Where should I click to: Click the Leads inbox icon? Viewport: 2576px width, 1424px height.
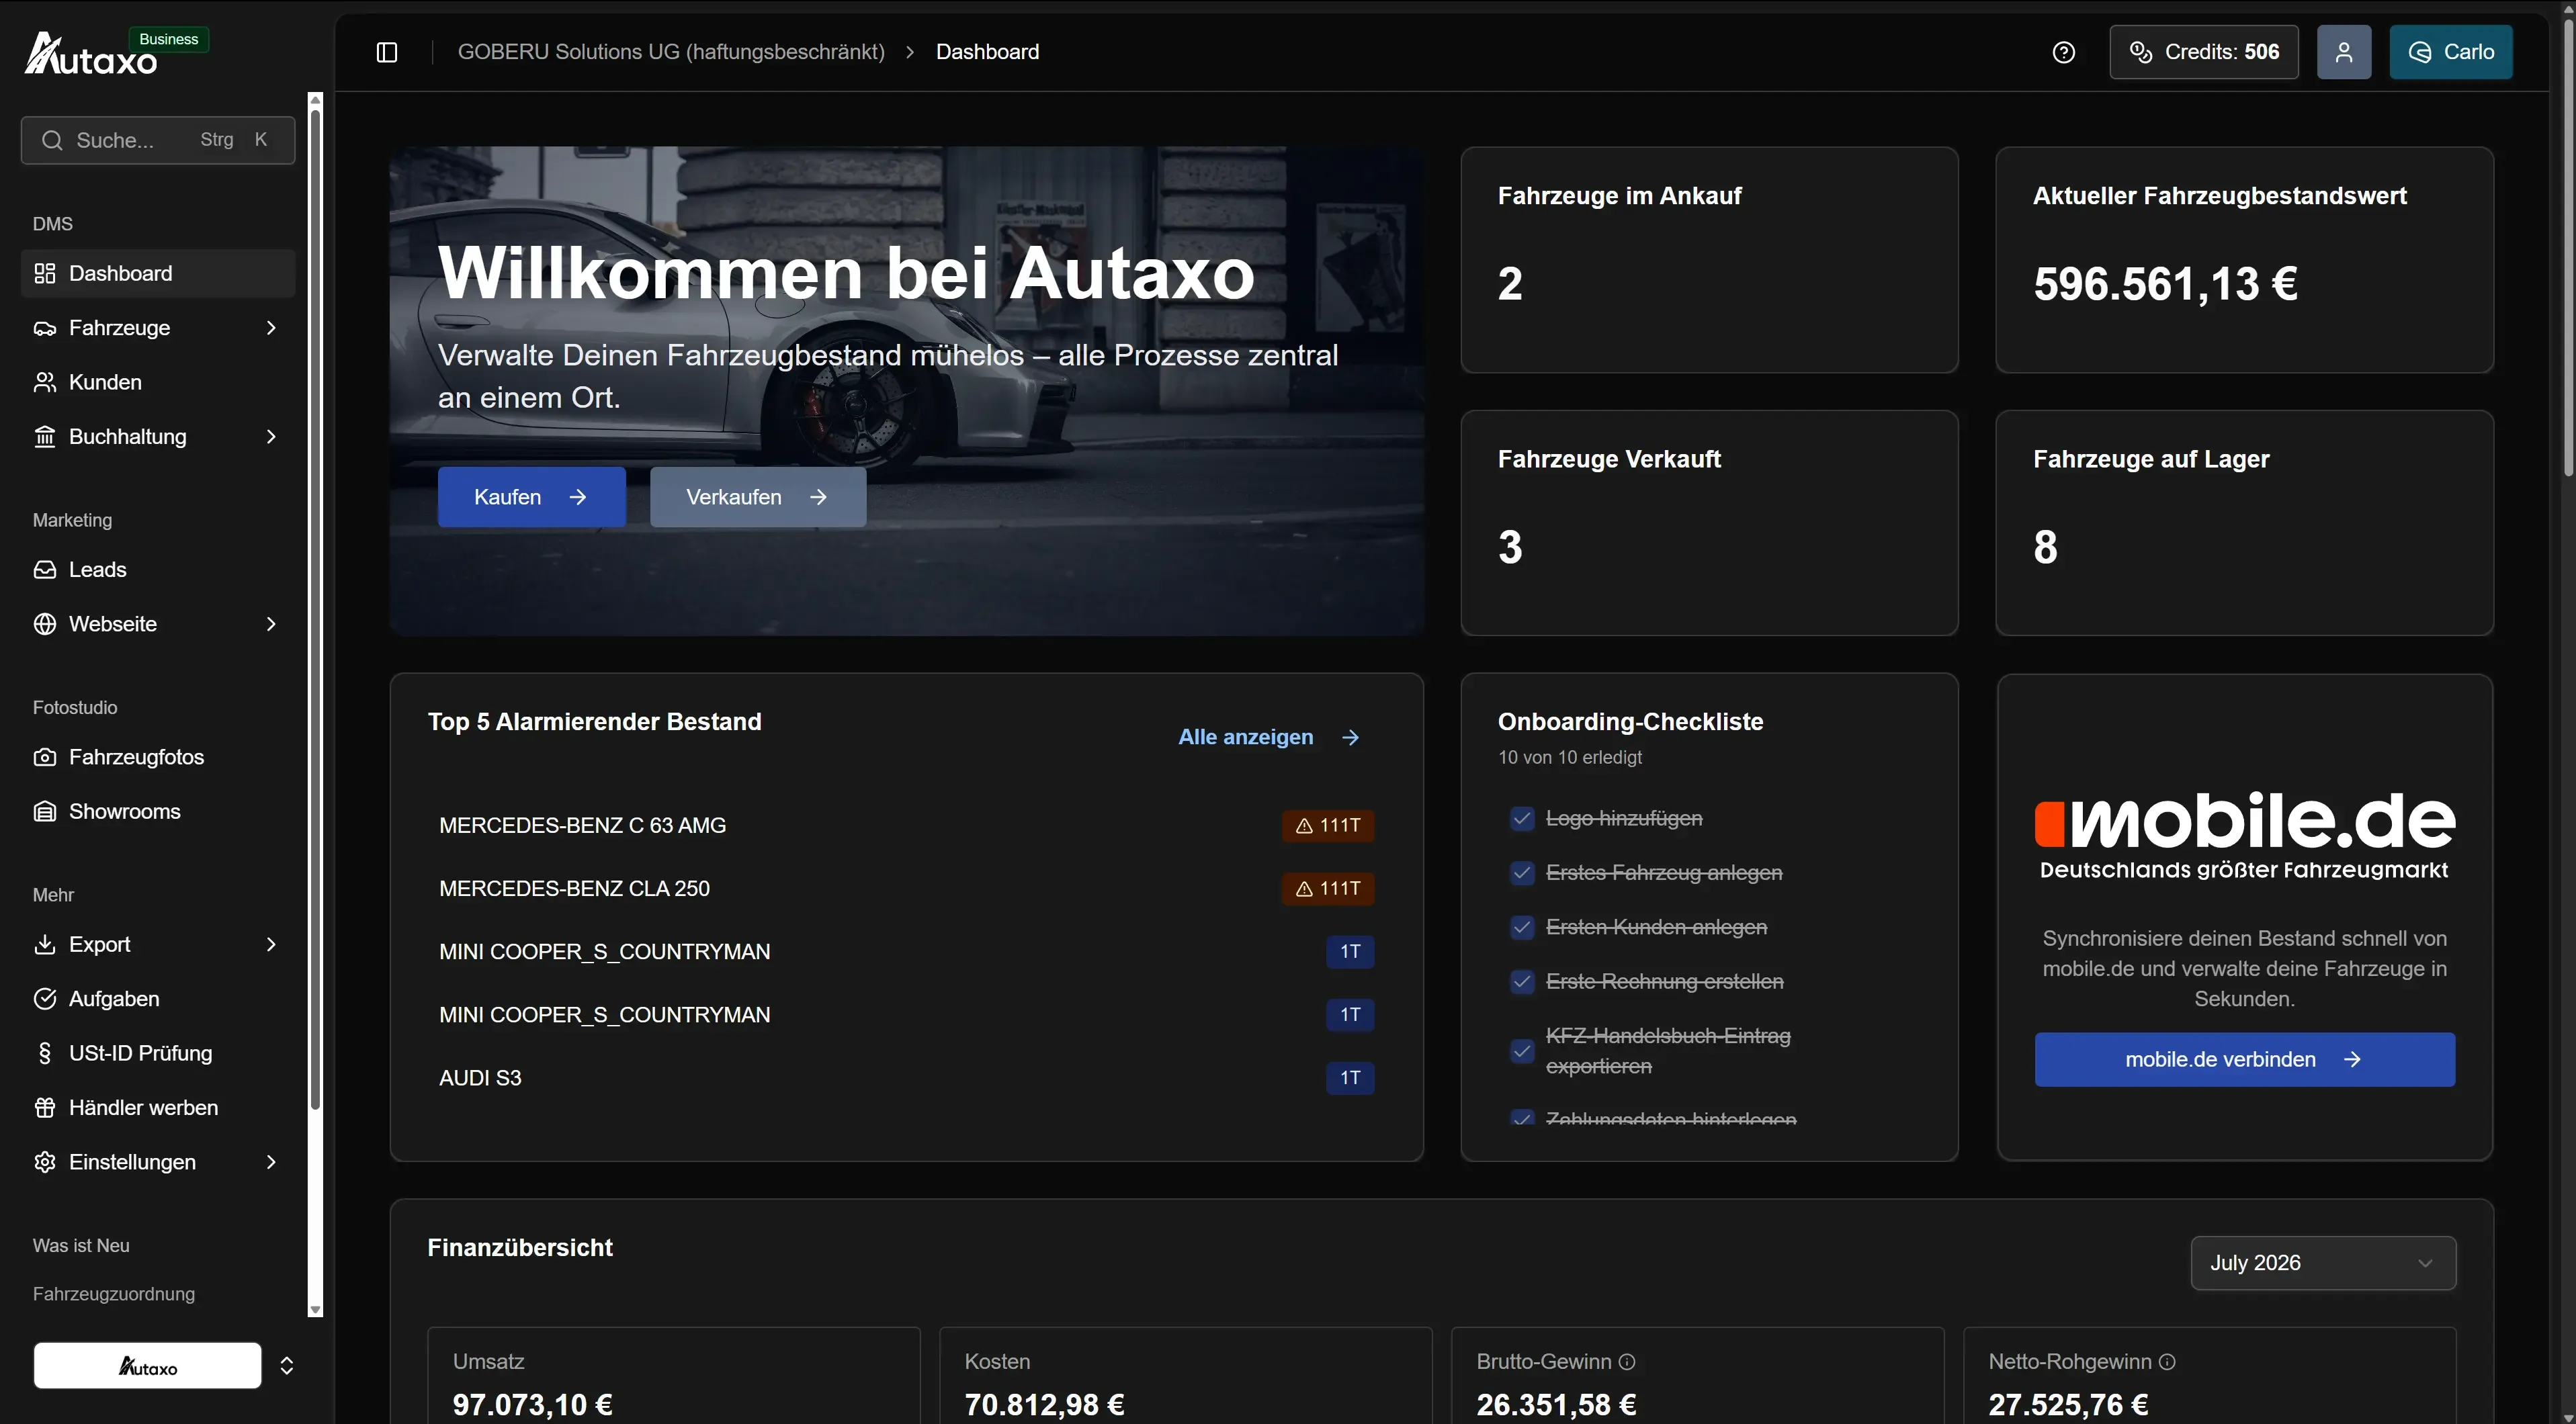(45, 569)
